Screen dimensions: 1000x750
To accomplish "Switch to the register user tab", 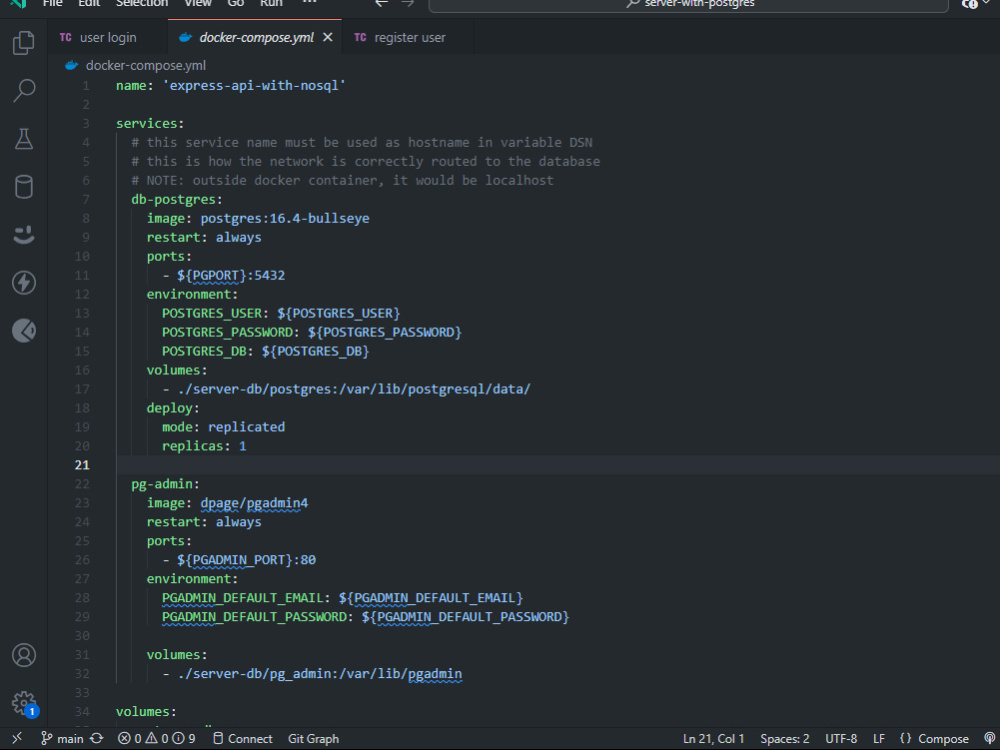I will [409, 38].
